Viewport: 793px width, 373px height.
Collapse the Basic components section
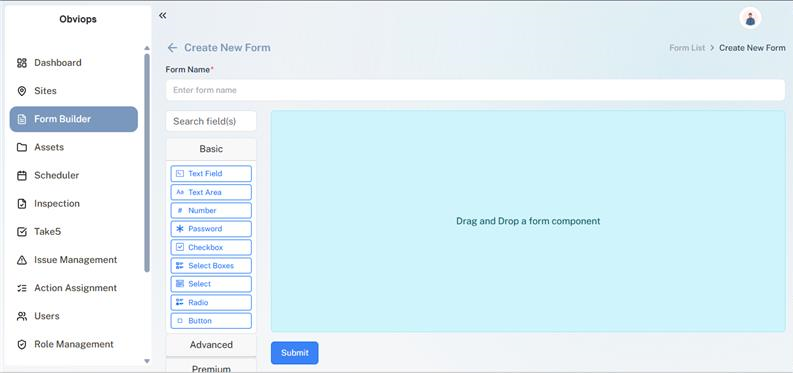pyautogui.click(x=211, y=149)
